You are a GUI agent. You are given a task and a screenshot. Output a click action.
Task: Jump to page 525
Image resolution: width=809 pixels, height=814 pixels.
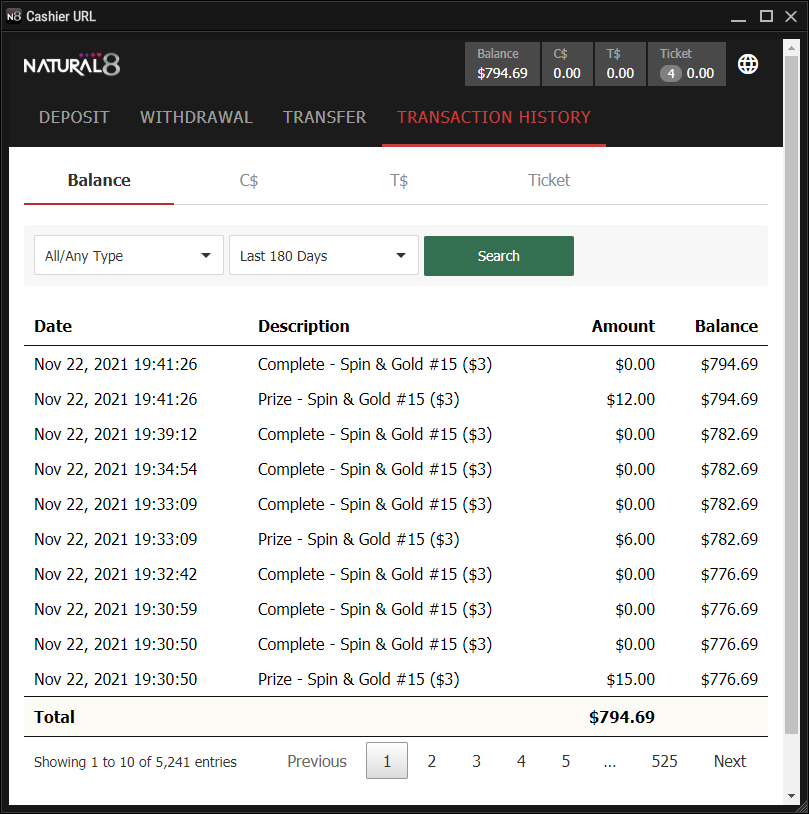[664, 761]
